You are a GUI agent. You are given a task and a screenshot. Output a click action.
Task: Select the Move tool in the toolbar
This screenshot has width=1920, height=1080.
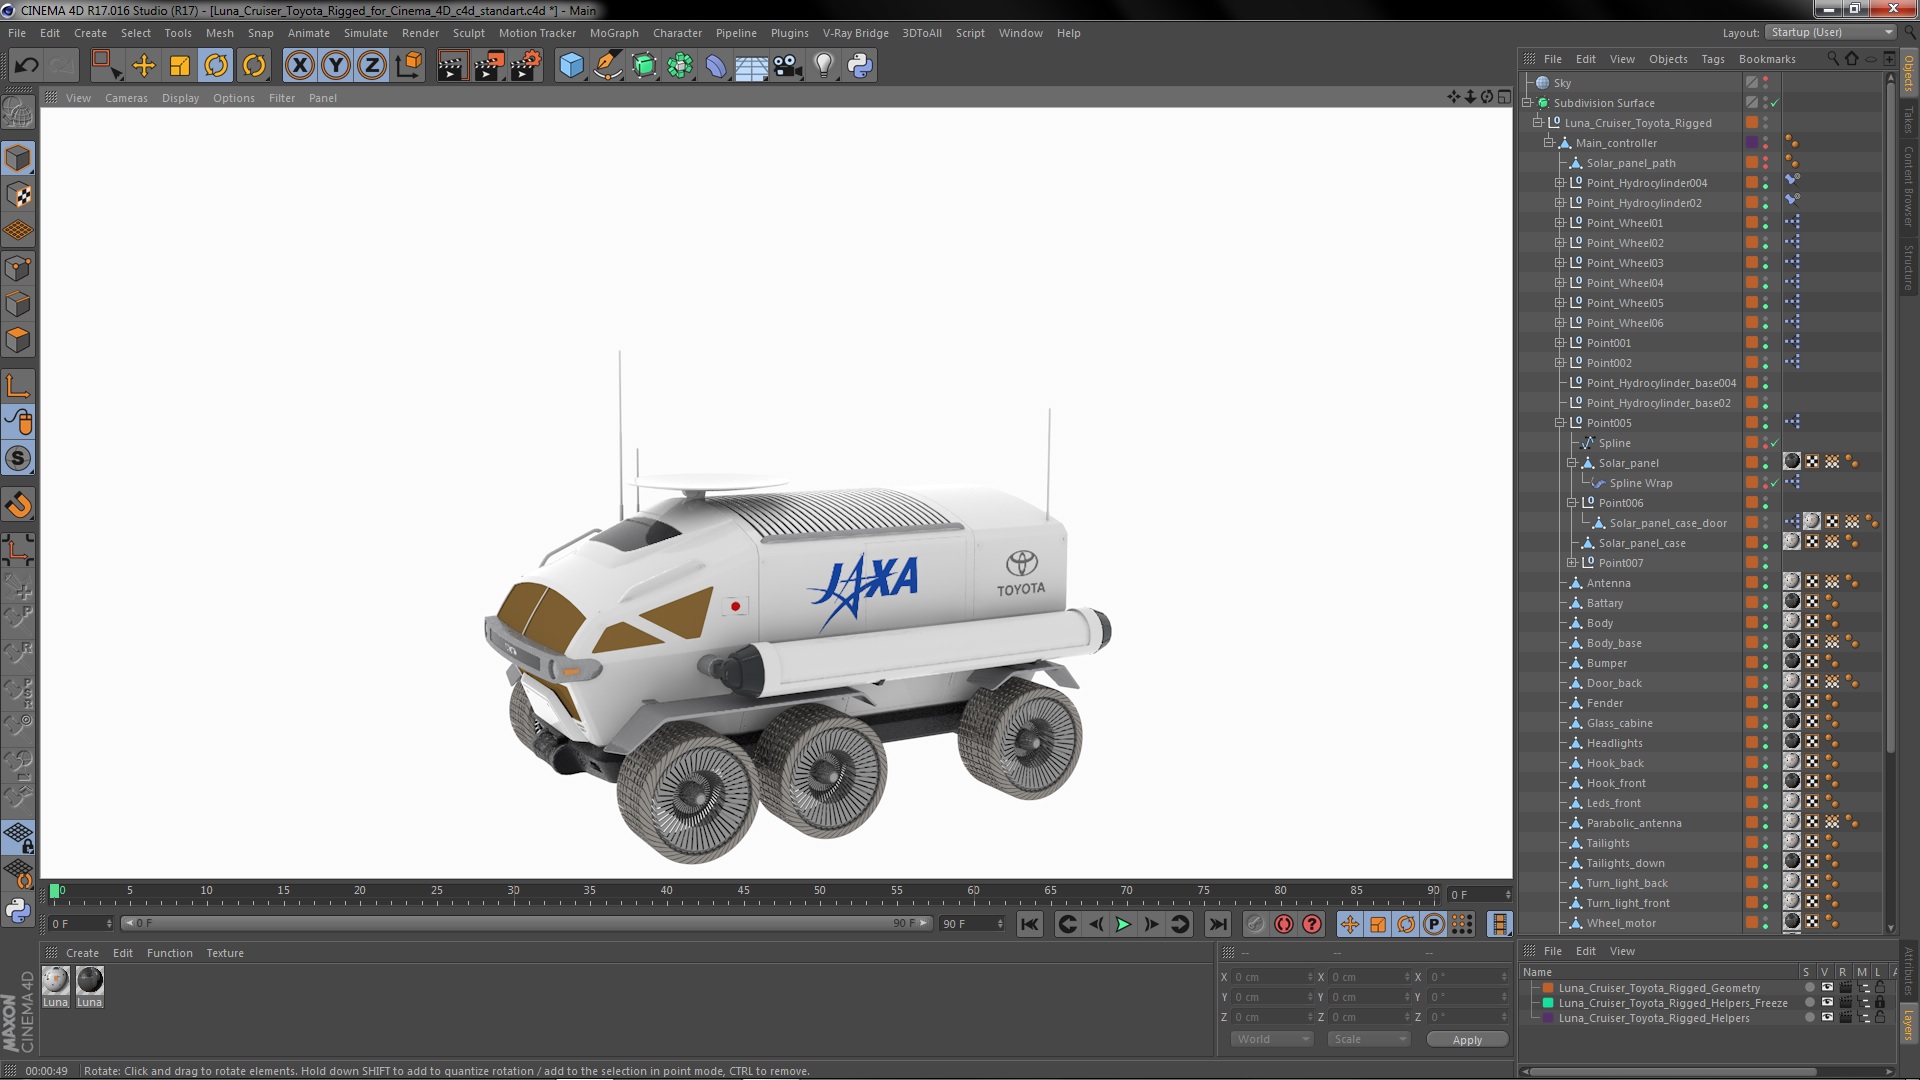point(144,66)
